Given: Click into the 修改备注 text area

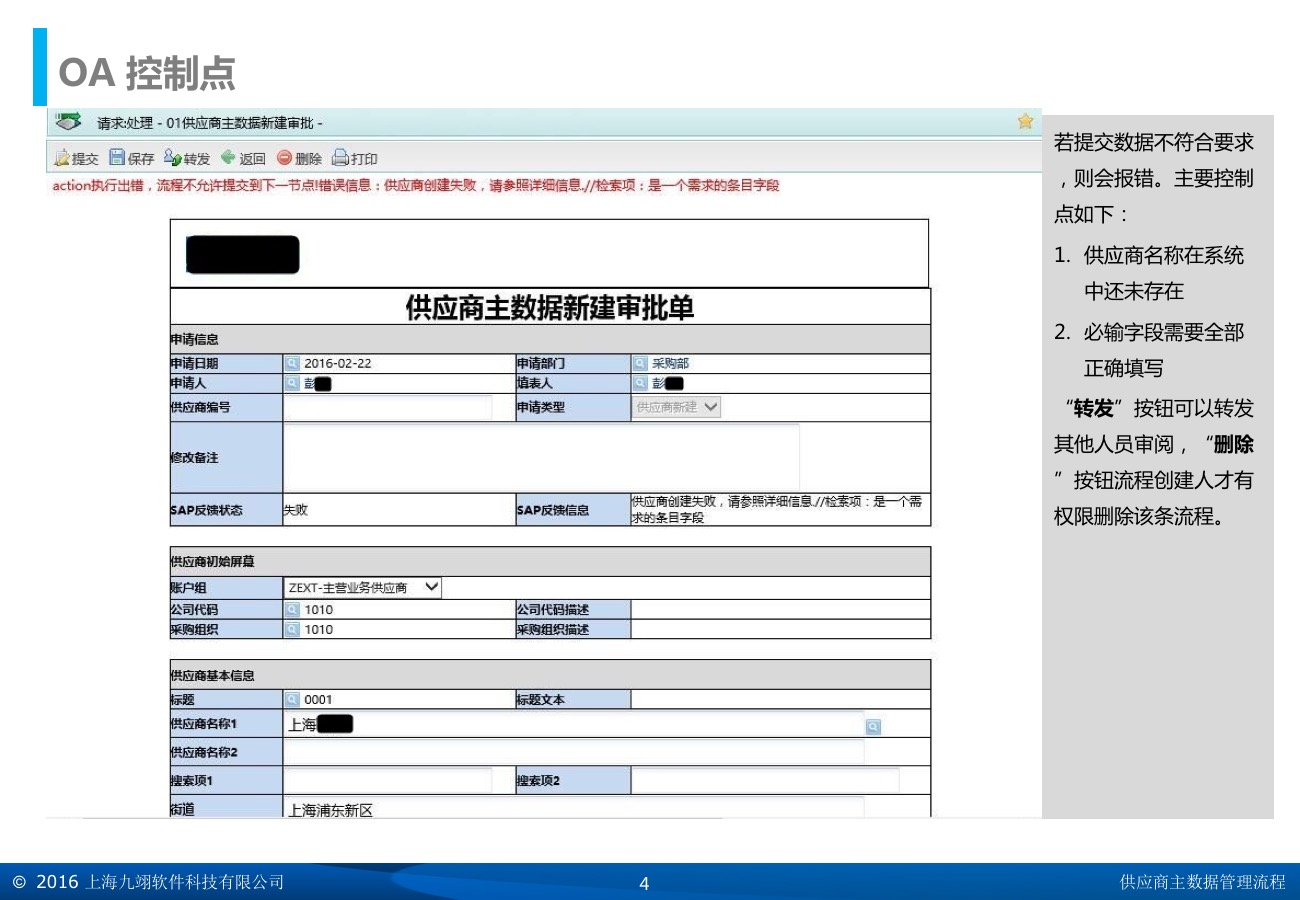Looking at the screenshot, I should 541,457.
